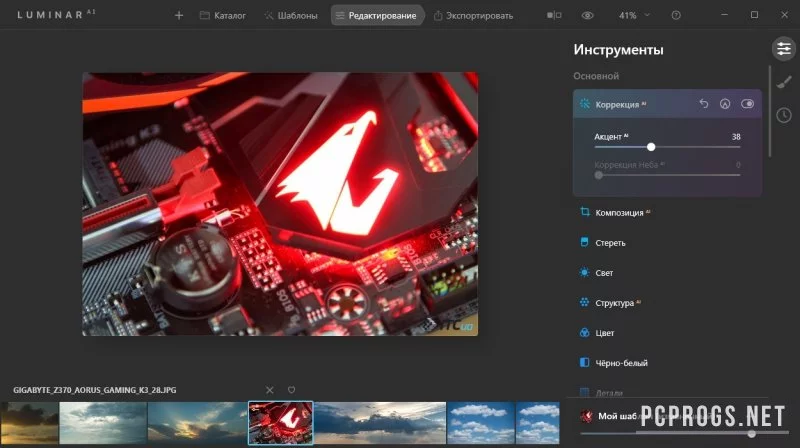Open the 41% zoom dropdown

coord(634,15)
